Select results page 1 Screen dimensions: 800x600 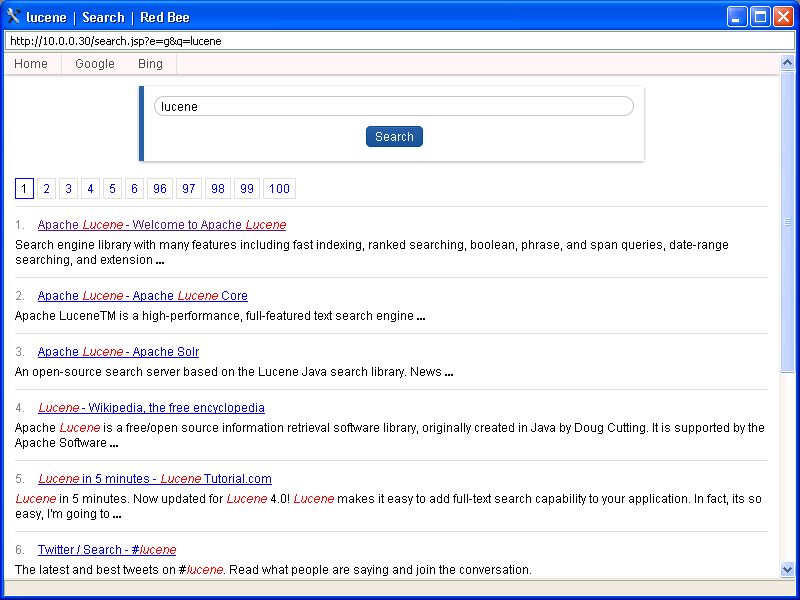pos(24,188)
